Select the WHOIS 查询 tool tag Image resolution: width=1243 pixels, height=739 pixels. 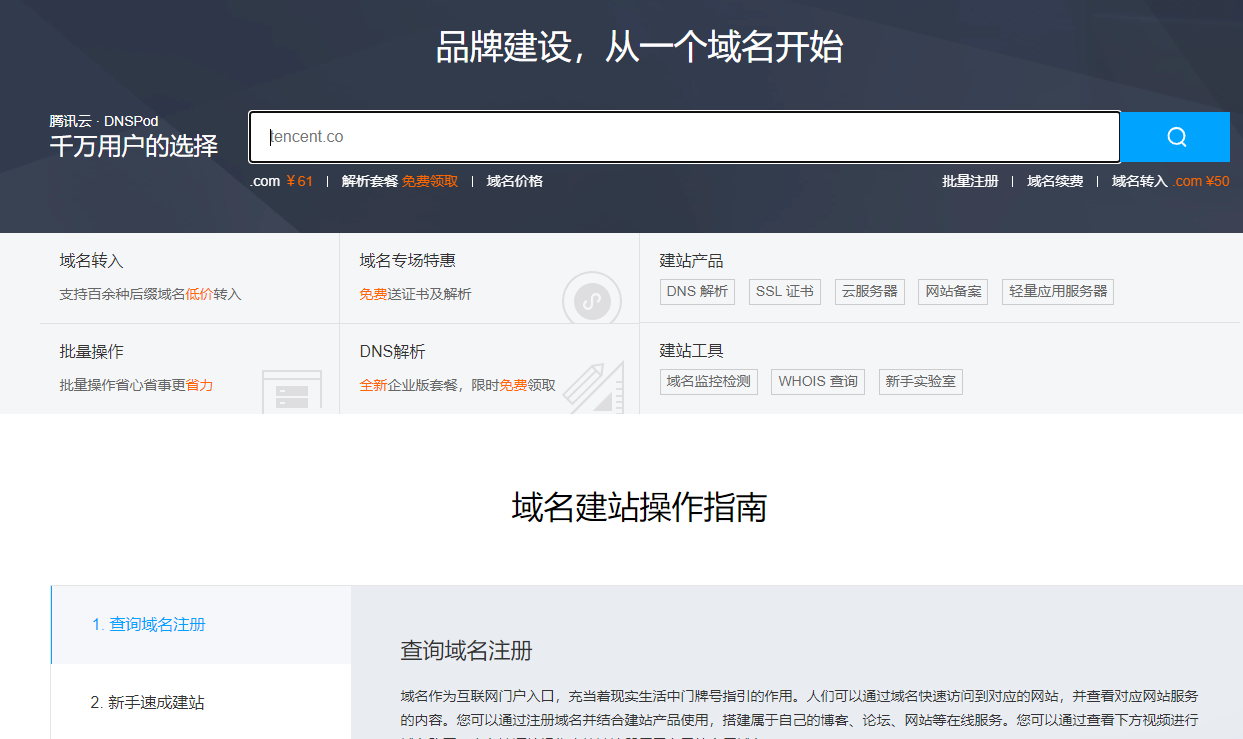pyautogui.click(x=818, y=382)
